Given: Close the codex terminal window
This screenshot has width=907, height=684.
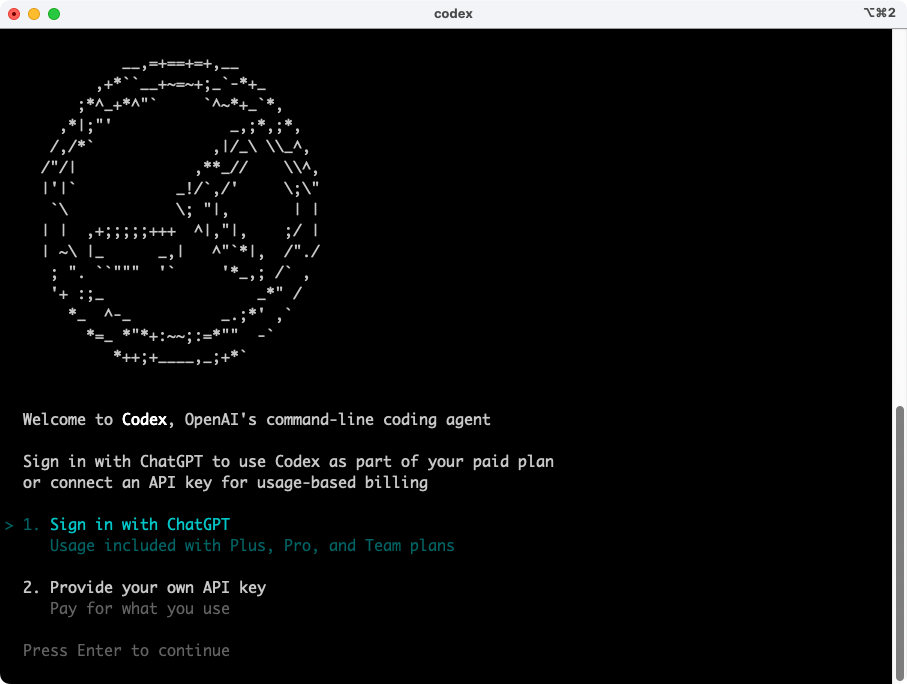Looking at the screenshot, I should [x=14, y=14].
